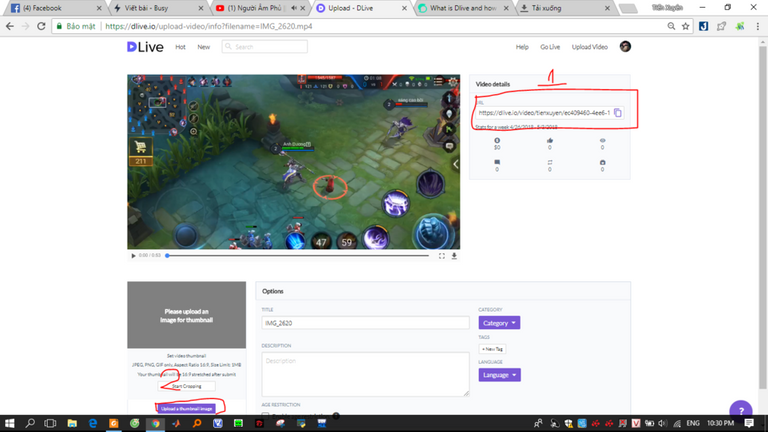The width and height of the screenshot is (768, 432).
Task: Click the Help link
Action: (x=522, y=47)
